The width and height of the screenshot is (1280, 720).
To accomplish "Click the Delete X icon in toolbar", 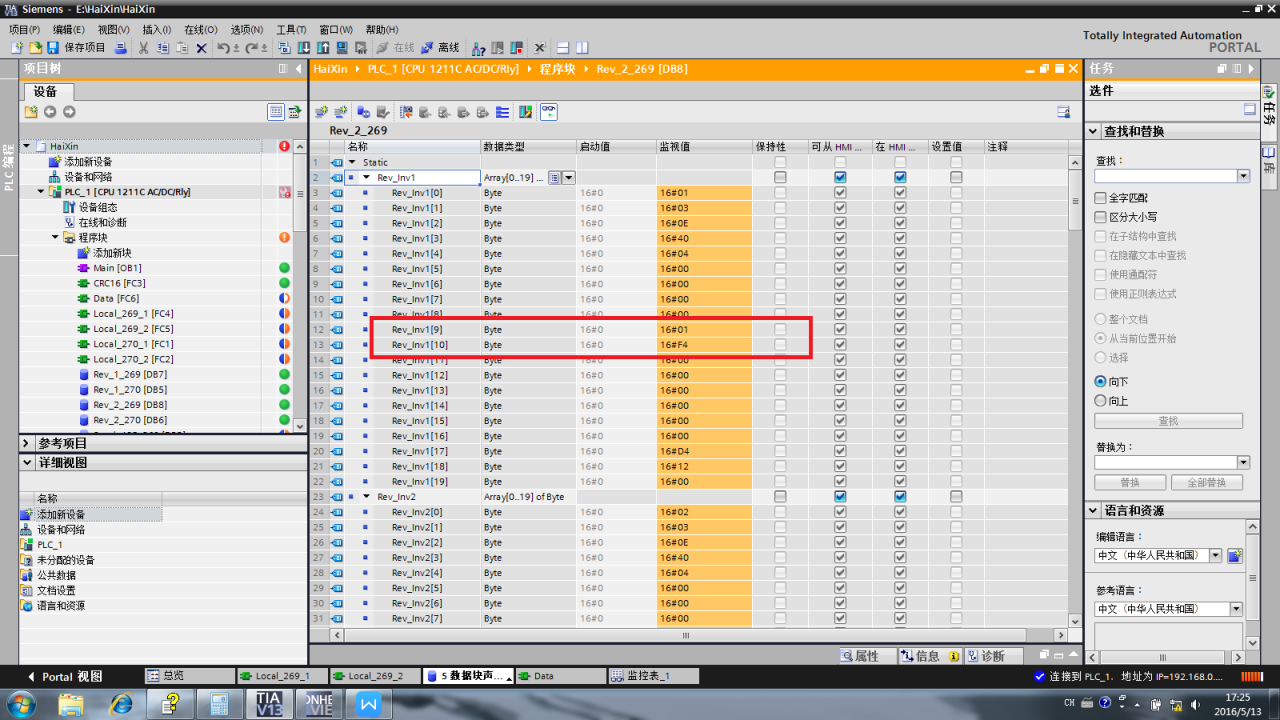I will point(201,47).
